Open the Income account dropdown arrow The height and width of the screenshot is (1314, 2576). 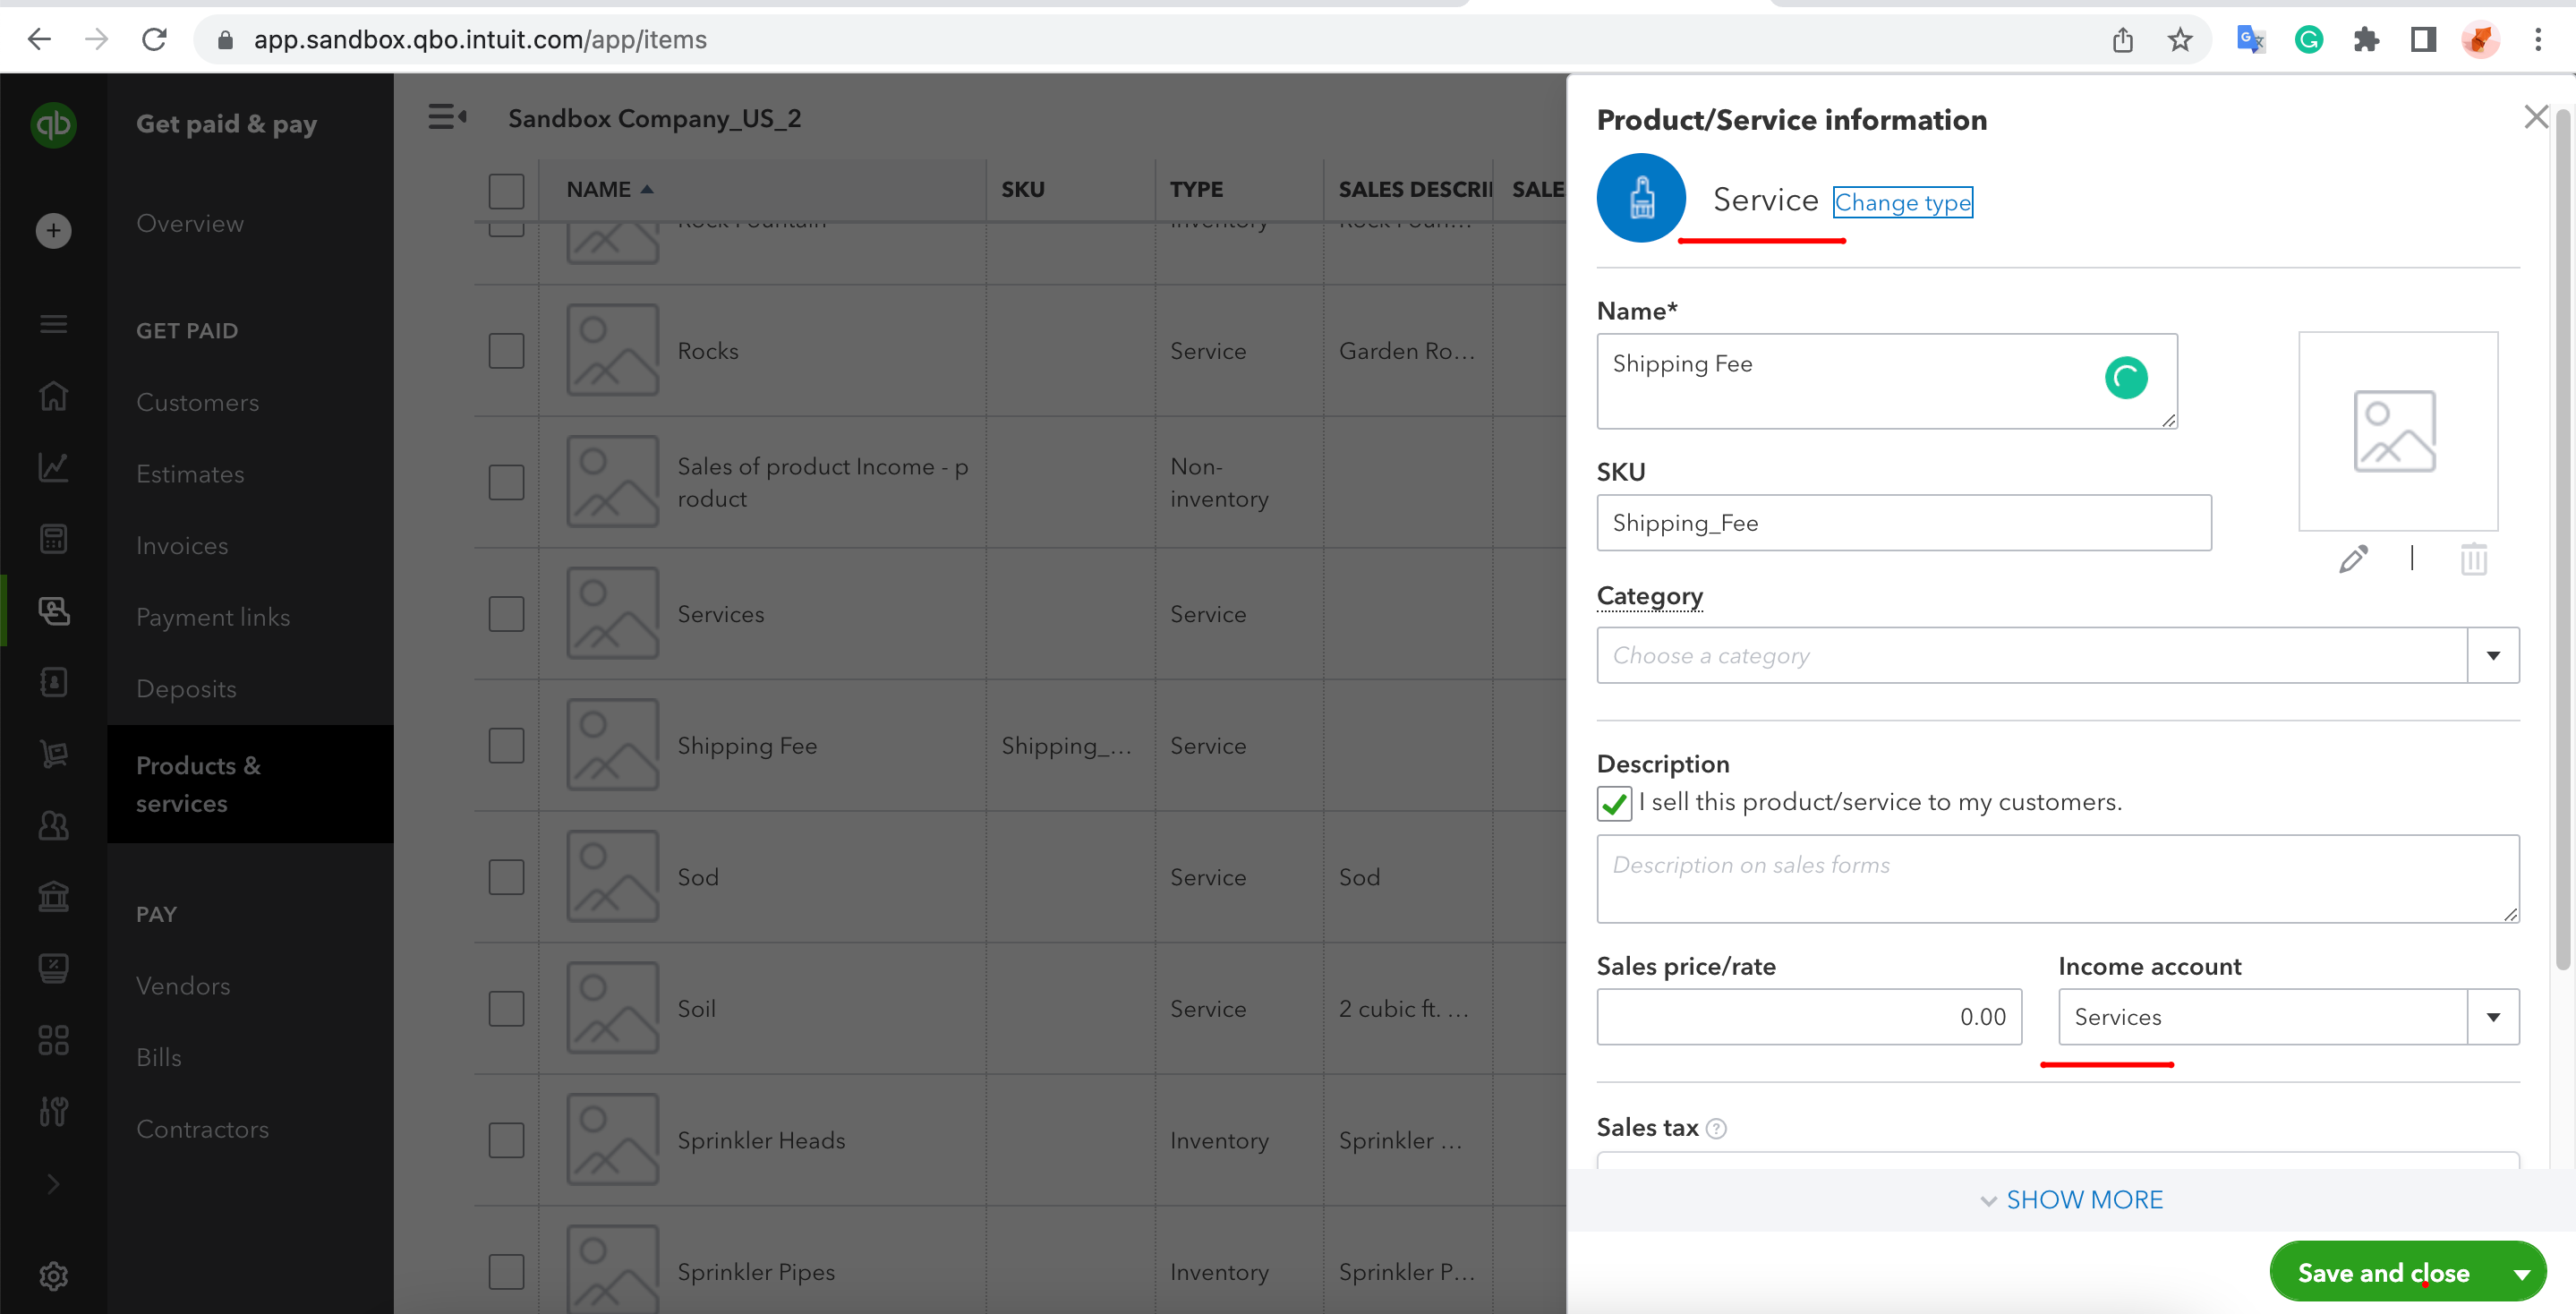pos(2493,1017)
